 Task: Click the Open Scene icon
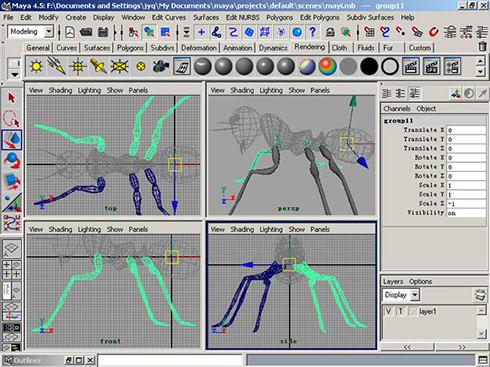[x=86, y=32]
